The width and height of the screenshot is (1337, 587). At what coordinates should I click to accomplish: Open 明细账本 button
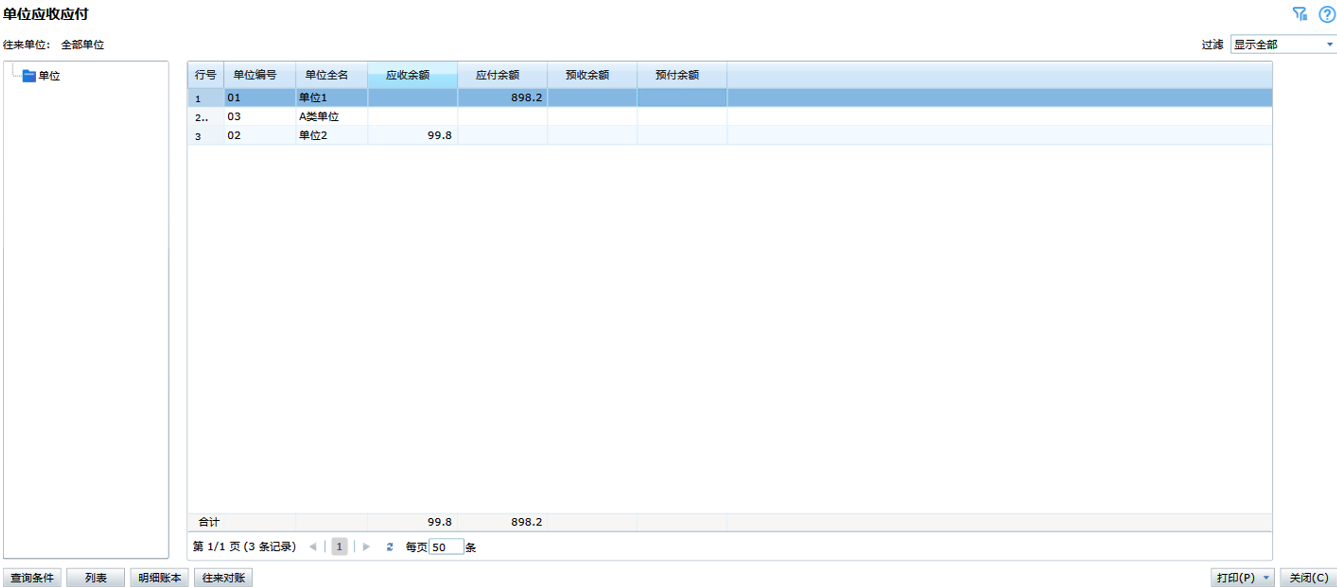pos(160,578)
